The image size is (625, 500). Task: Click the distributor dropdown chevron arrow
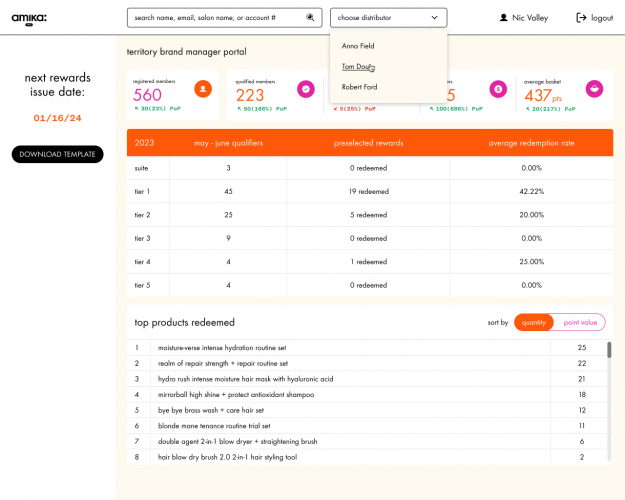tap(434, 18)
